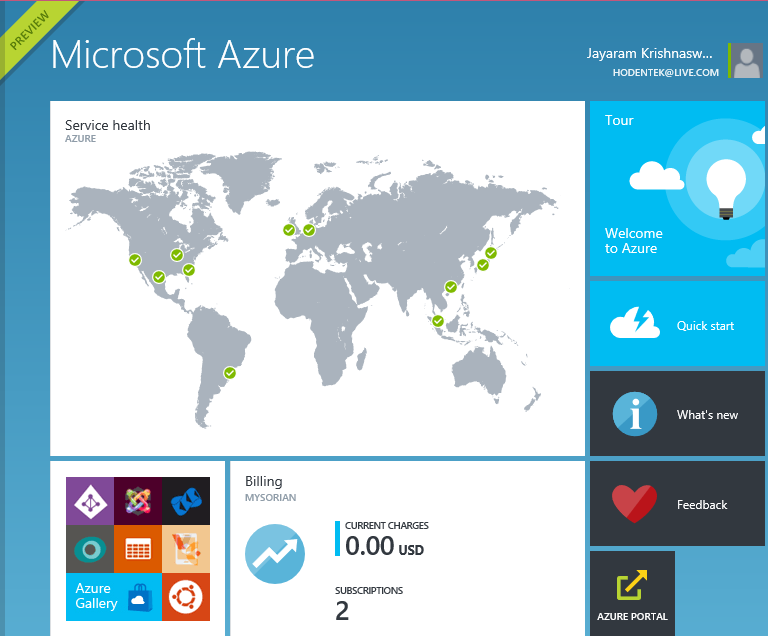Click the MYSORIAN subscription name
The height and width of the screenshot is (636, 768).
[270, 498]
